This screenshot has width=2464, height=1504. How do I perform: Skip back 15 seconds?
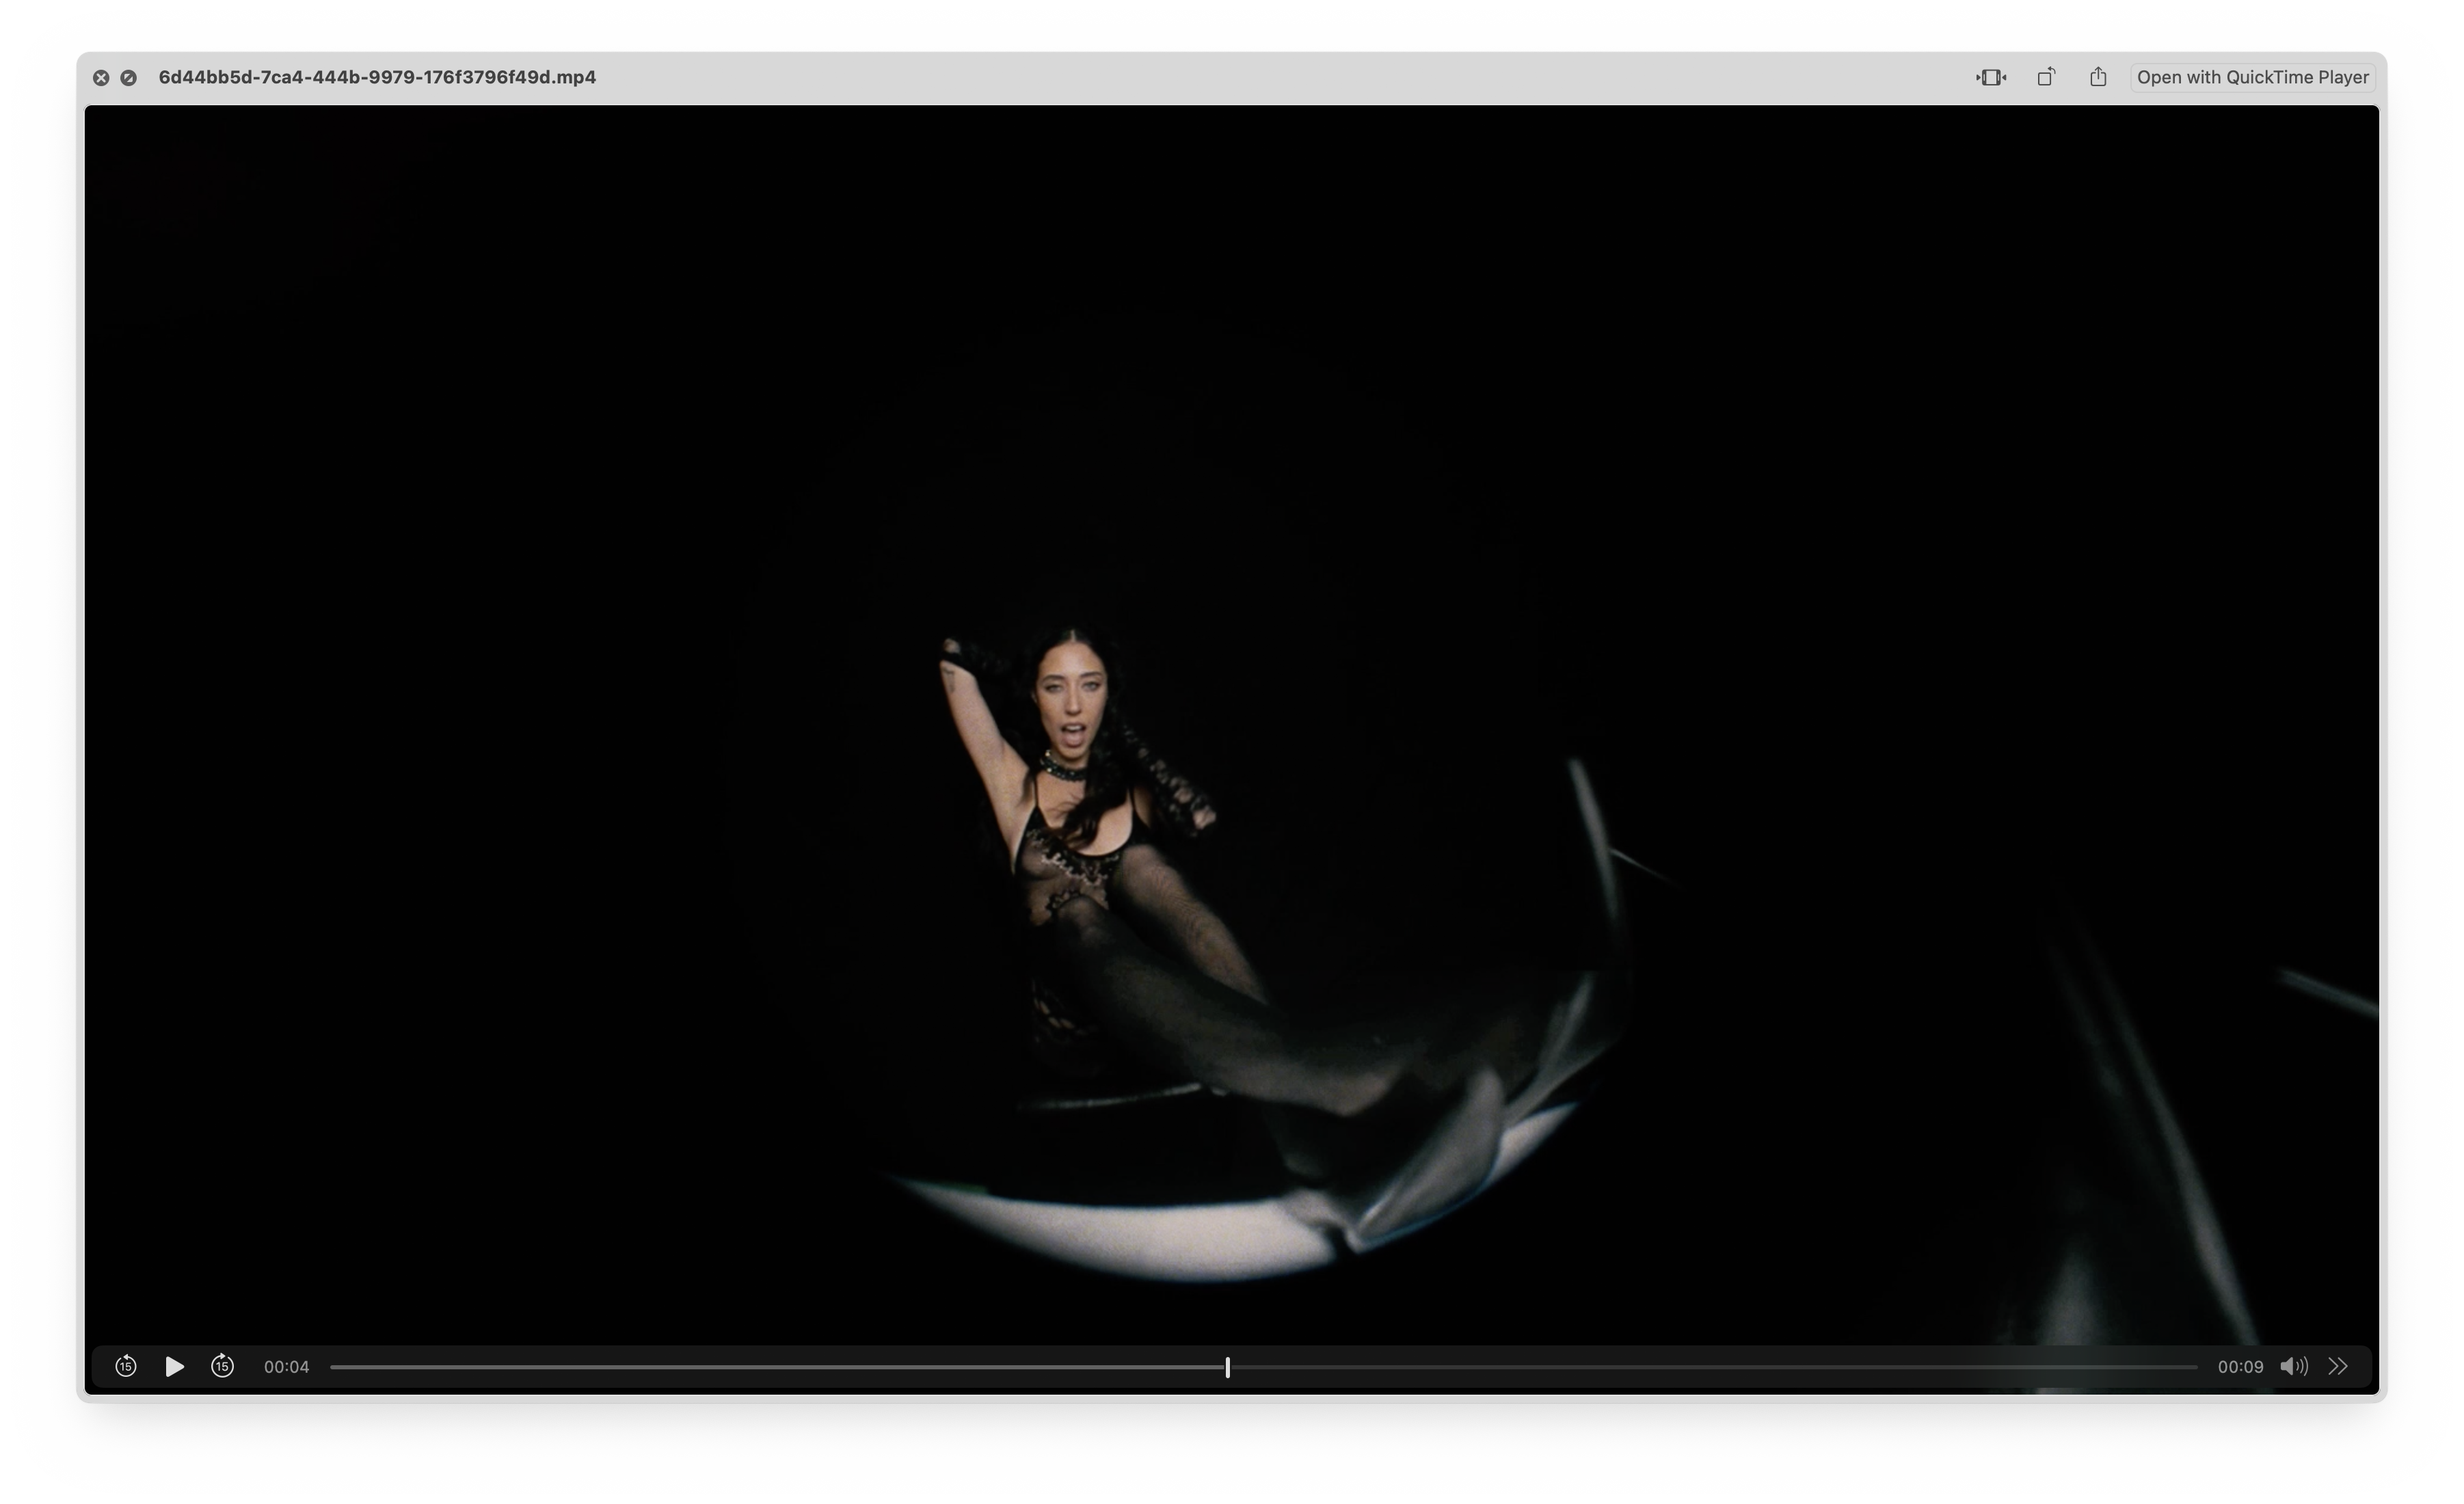(126, 1366)
